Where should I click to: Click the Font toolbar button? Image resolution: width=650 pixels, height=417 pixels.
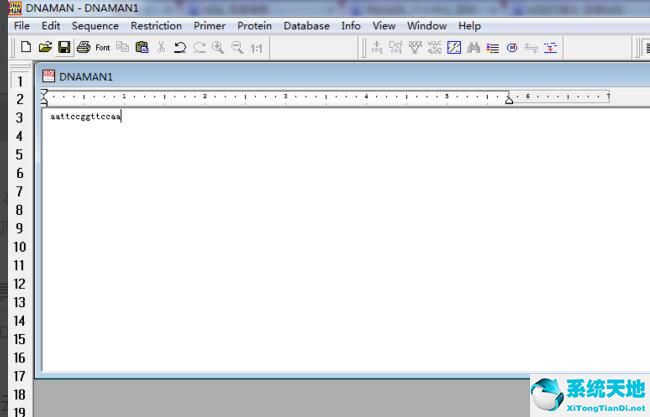(x=103, y=47)
